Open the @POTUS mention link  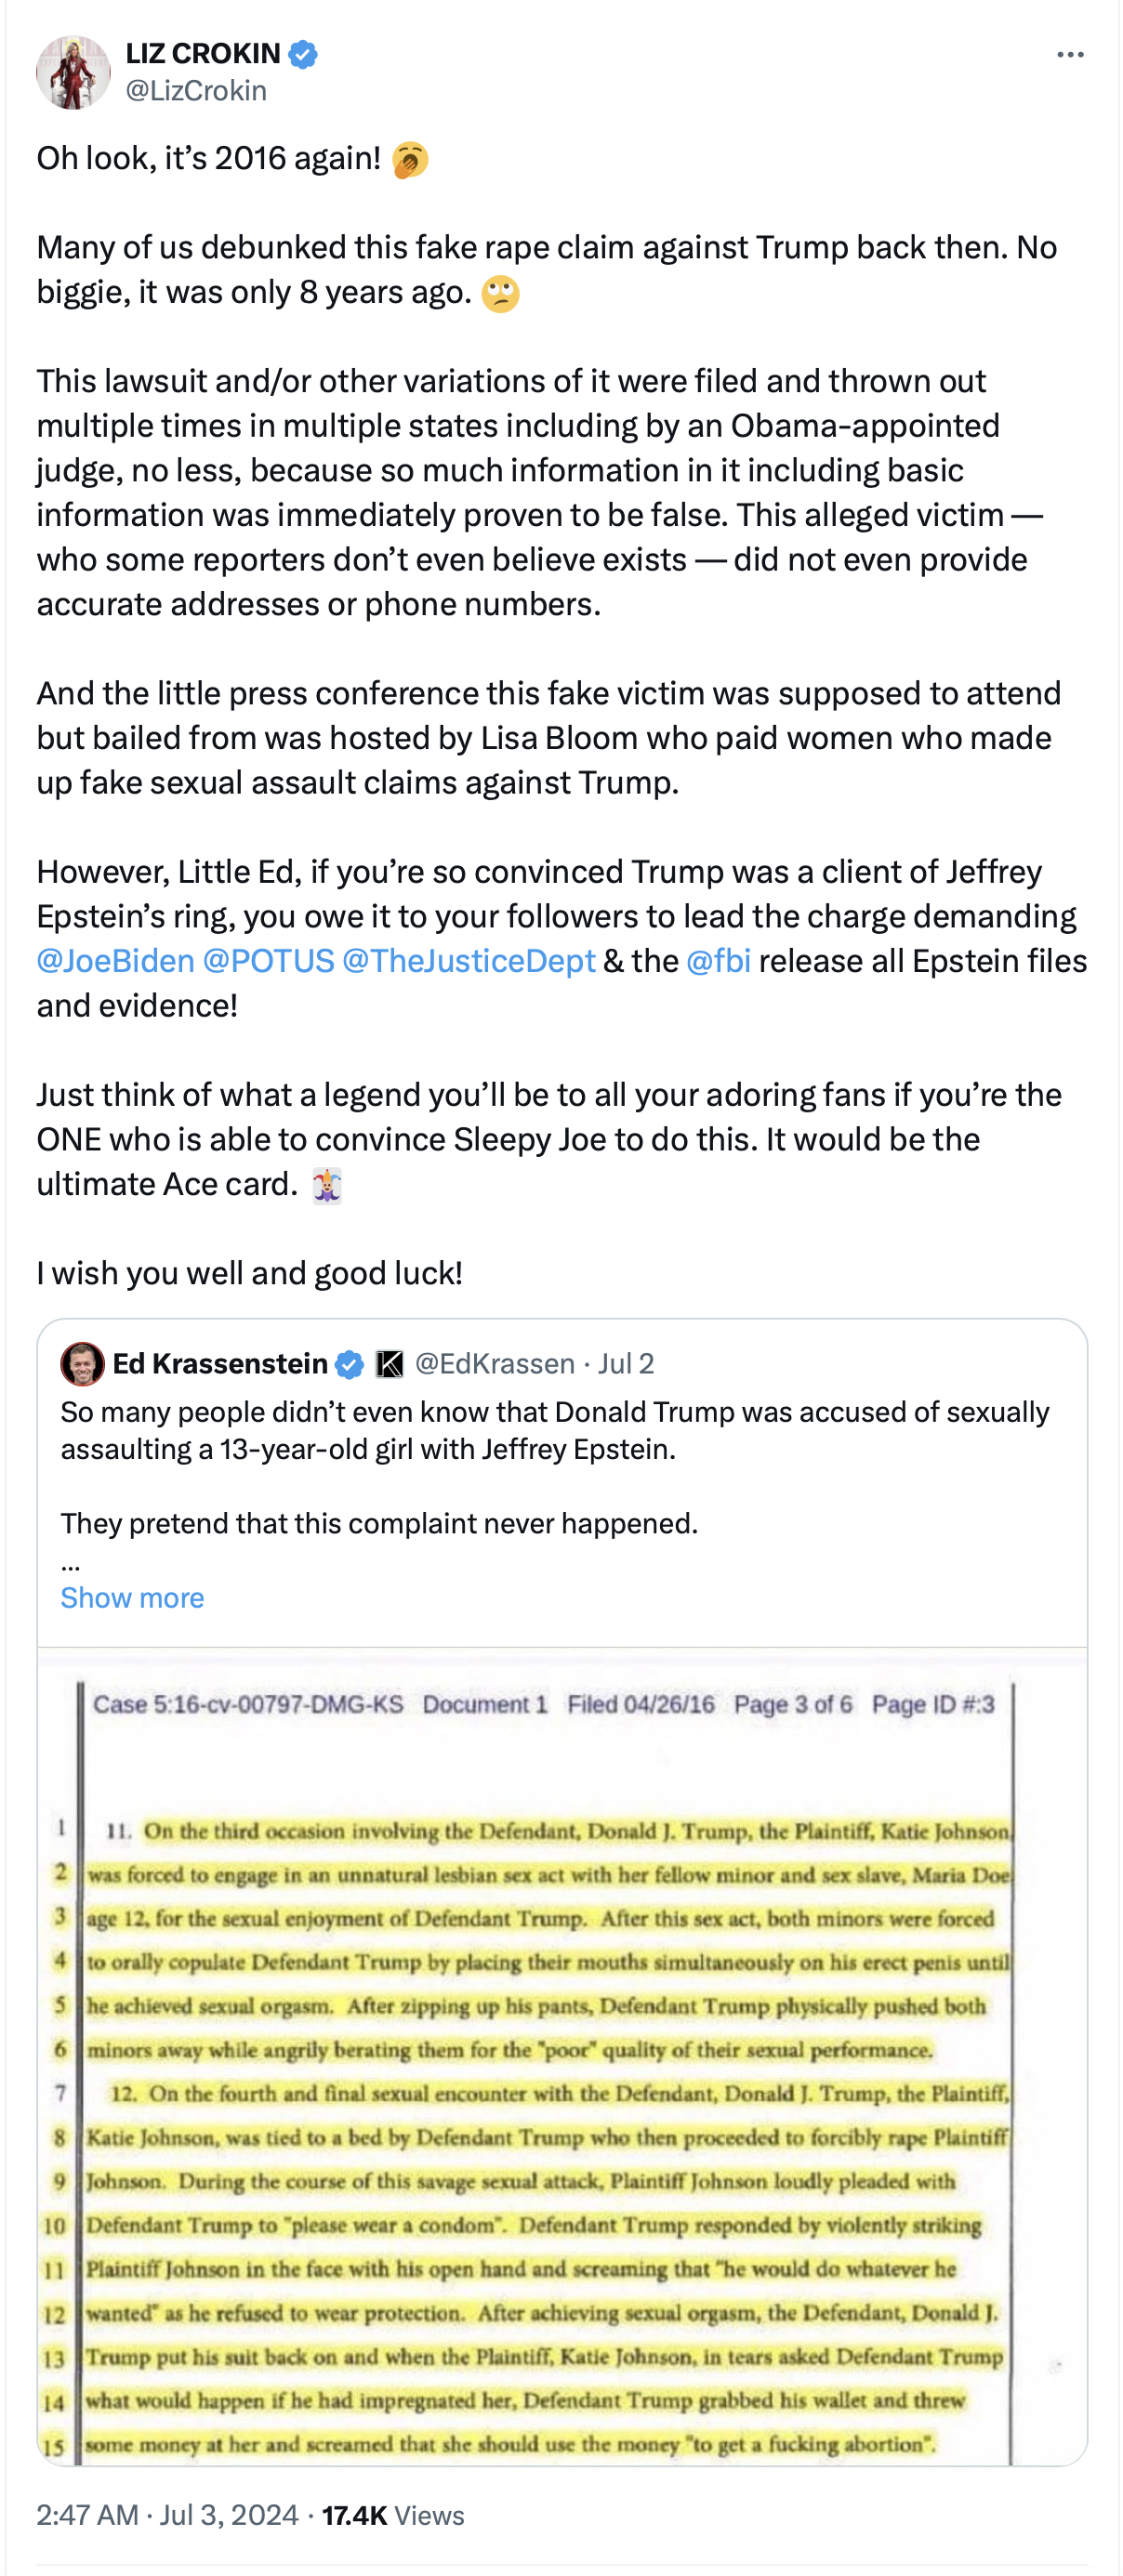pyautogui.click(x=268, y=960)
